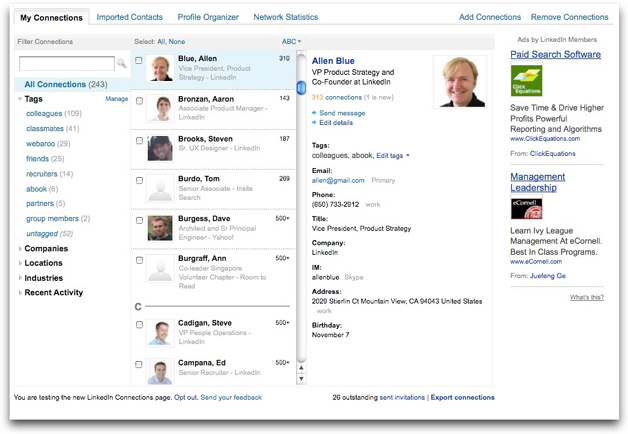Screen dimensions: 628x434
Task: Click Manage tags link
Action: click(117, 99)
